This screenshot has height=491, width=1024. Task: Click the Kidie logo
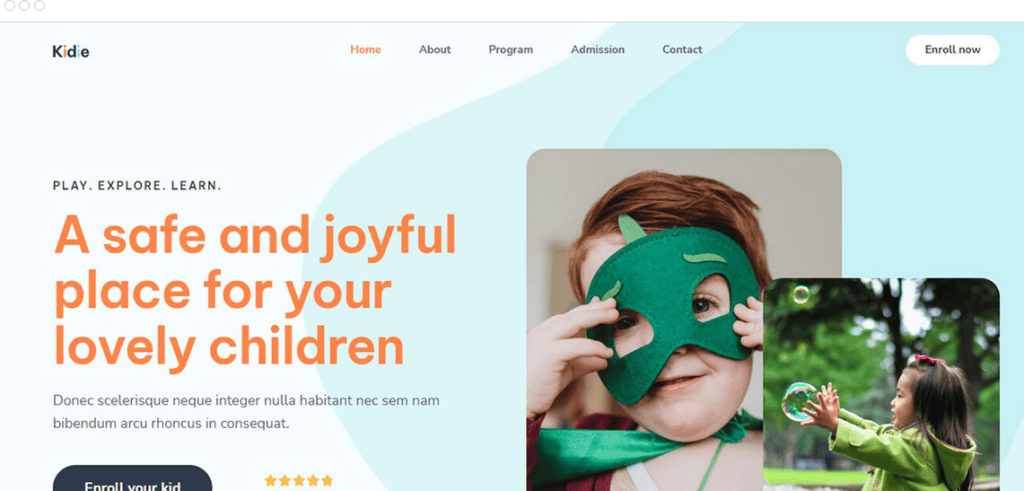[x=71, y=52]
